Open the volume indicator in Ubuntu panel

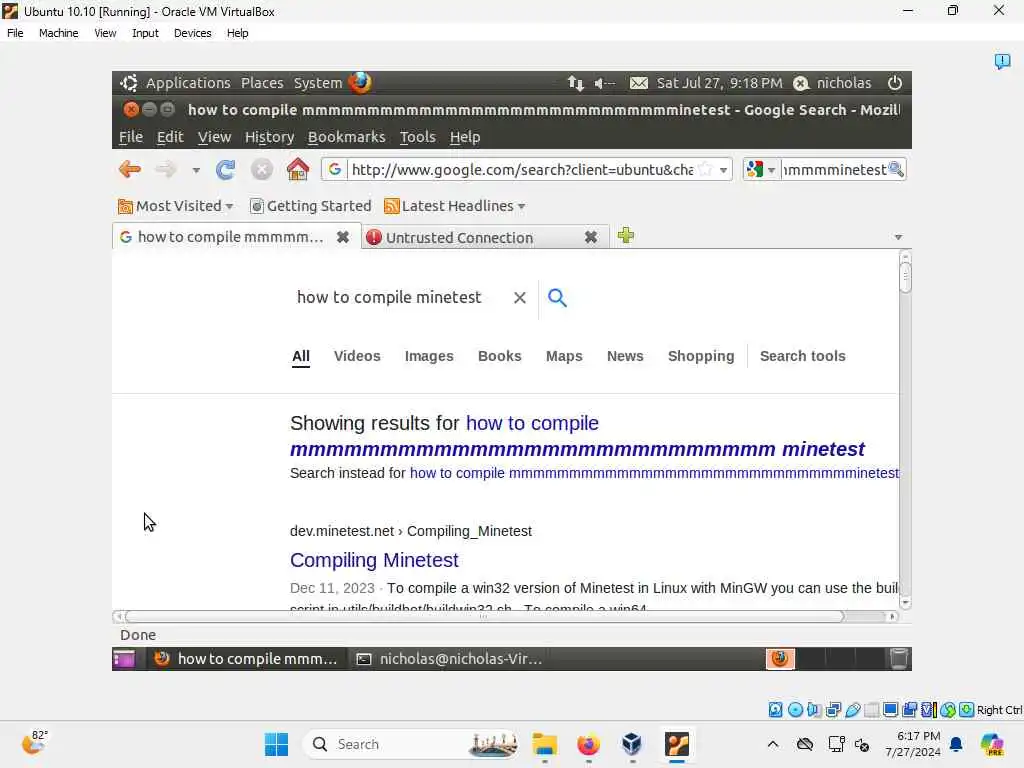(x=605, y=83)
